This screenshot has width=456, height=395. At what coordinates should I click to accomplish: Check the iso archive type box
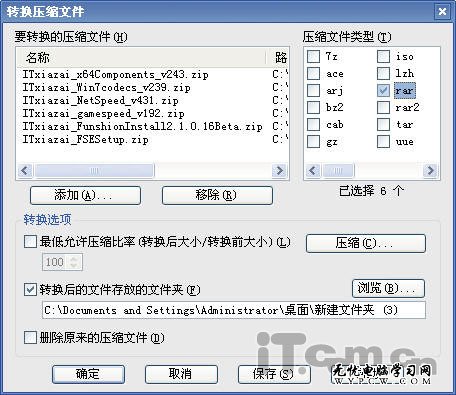tap(383, 56)
